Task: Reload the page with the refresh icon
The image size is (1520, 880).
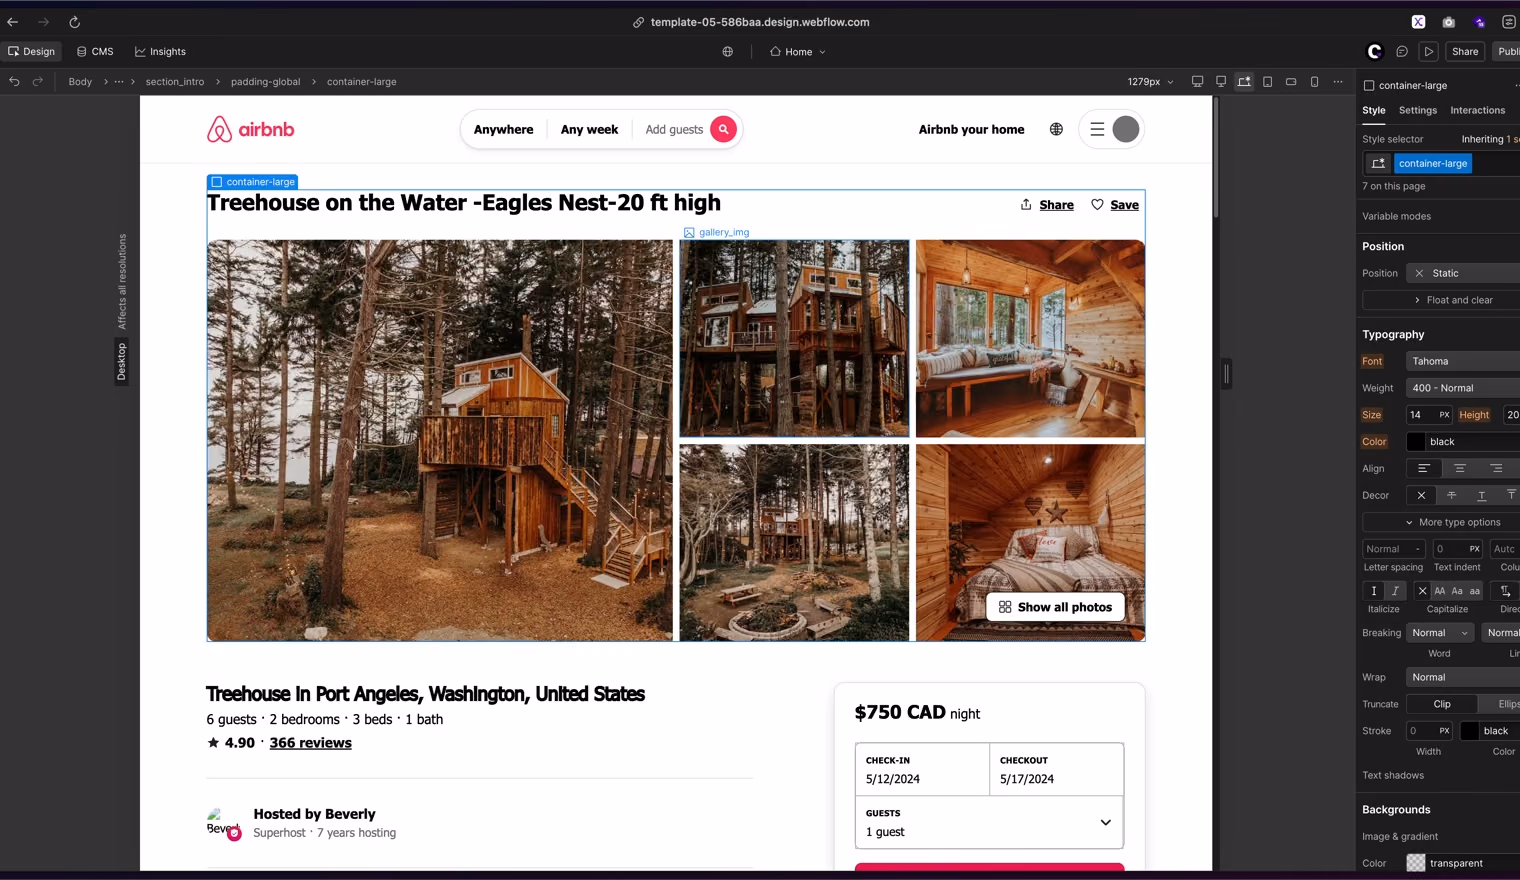Action: pos(74,22)
